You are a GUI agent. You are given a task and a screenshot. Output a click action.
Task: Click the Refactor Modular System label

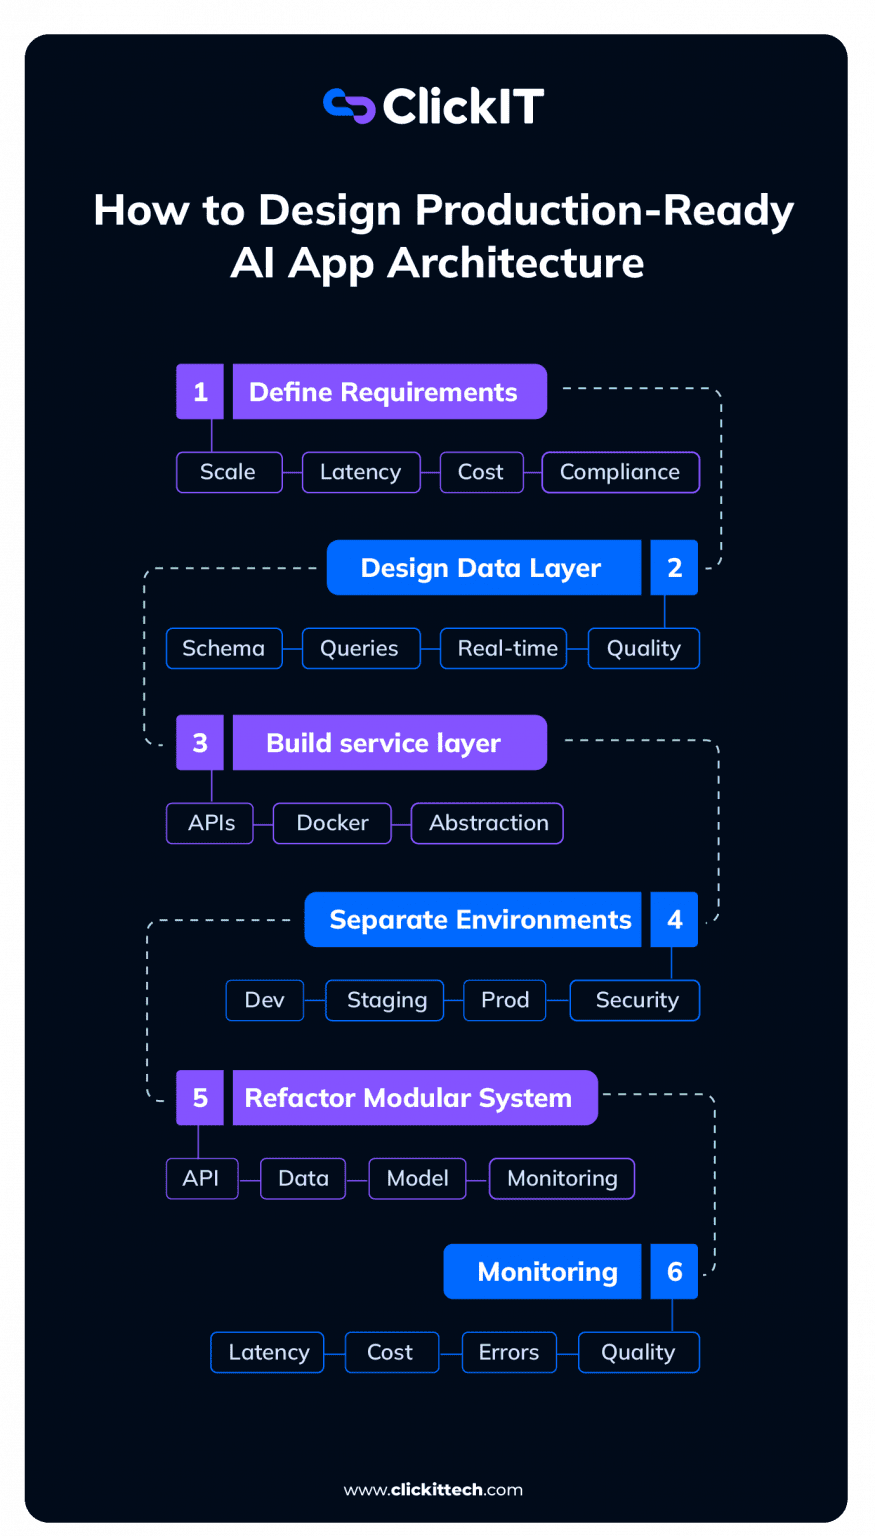pos(415,1098)
